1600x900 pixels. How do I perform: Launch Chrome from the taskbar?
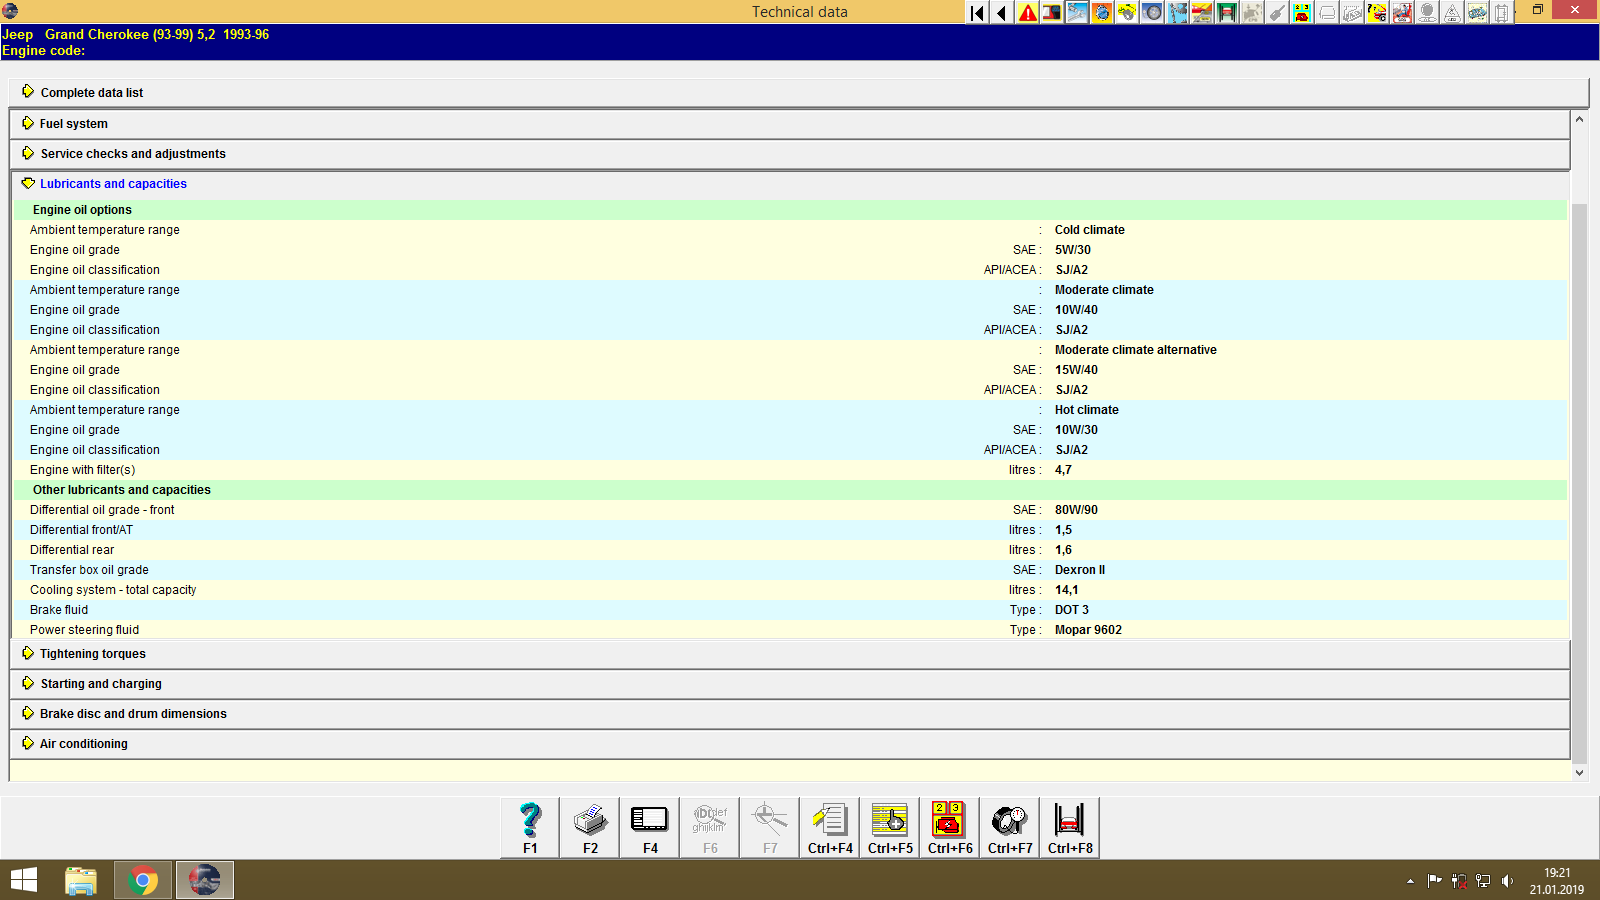point(142,880)
